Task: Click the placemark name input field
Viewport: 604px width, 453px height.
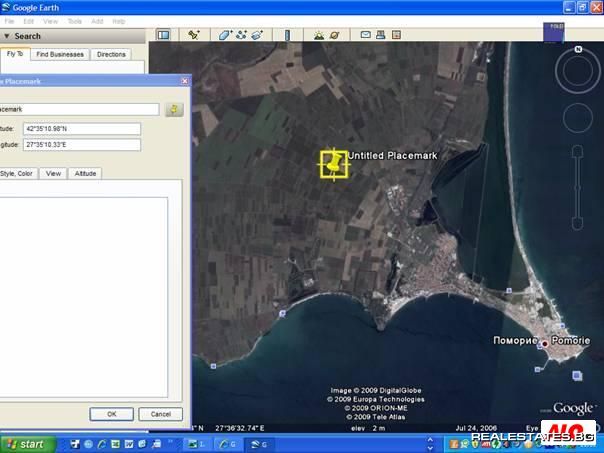Action: pyautogui.click(x=79, y=109)
